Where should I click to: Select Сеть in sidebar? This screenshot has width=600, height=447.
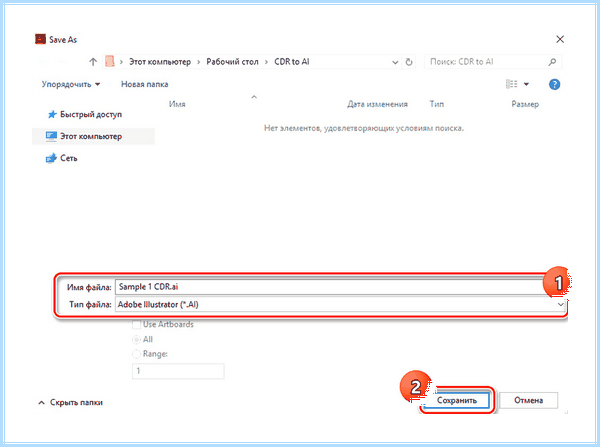[x=62, y=158]
